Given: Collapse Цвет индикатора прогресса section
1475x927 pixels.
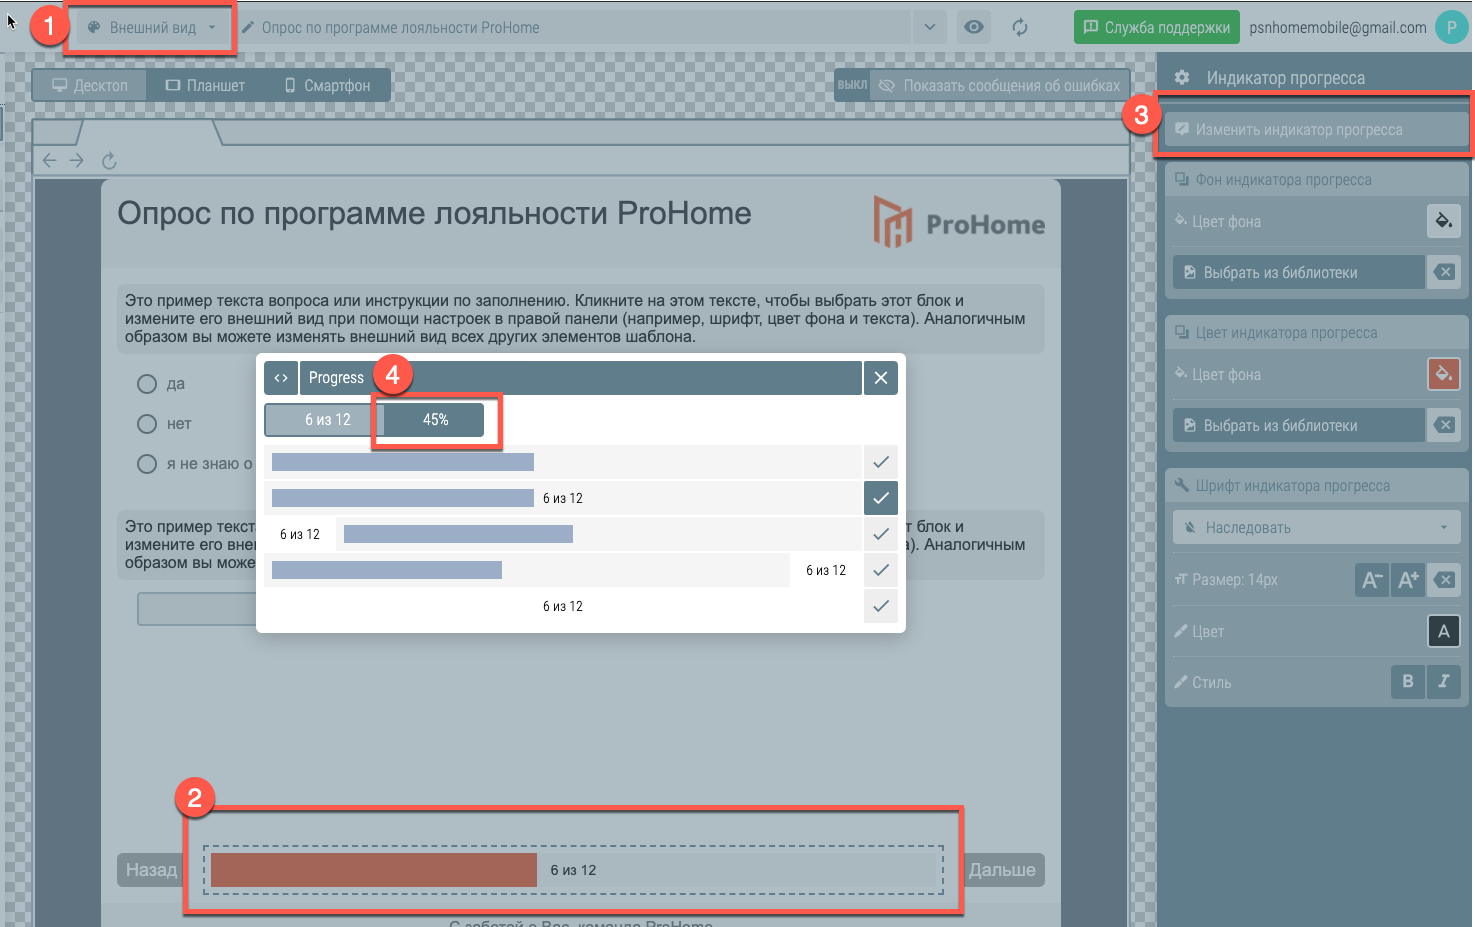Looking at the screenshot, I should pos(1316,333).
